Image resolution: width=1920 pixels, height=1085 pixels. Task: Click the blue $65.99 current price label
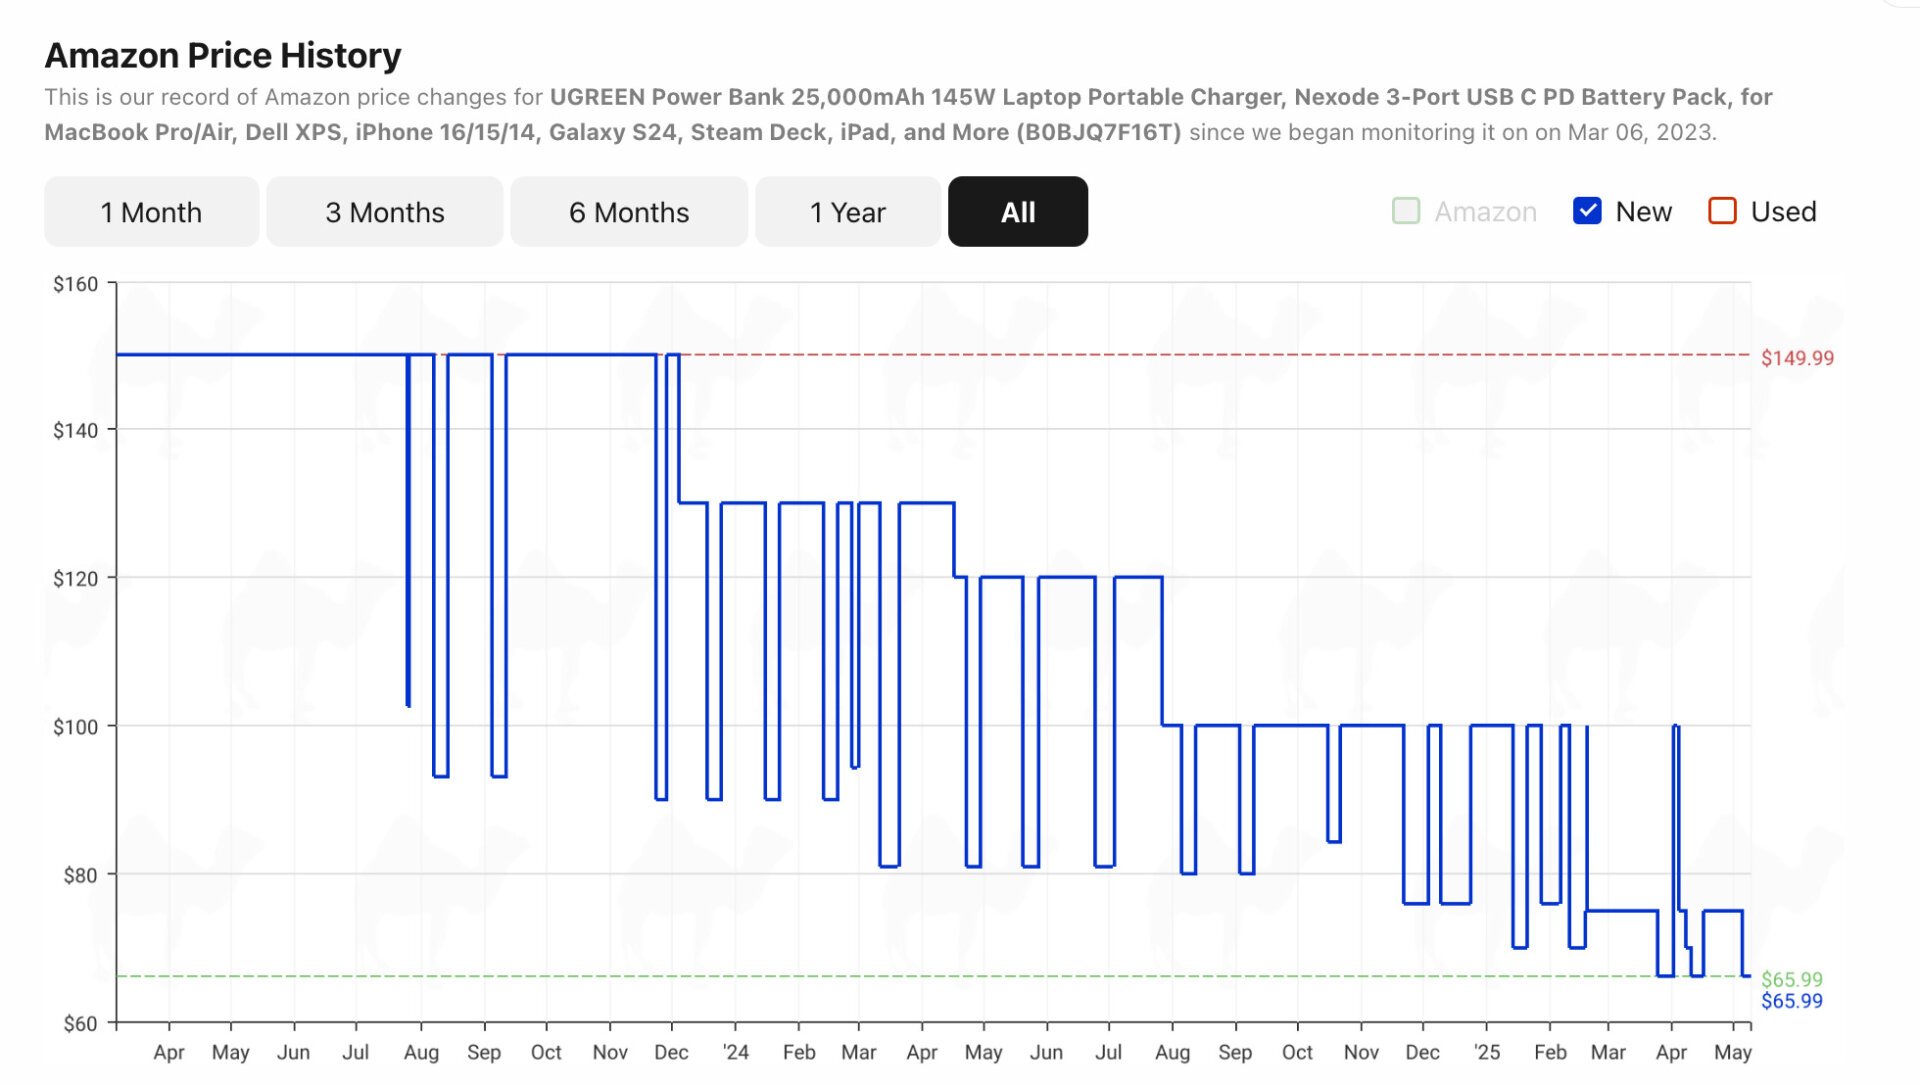coord(1791,1001)
